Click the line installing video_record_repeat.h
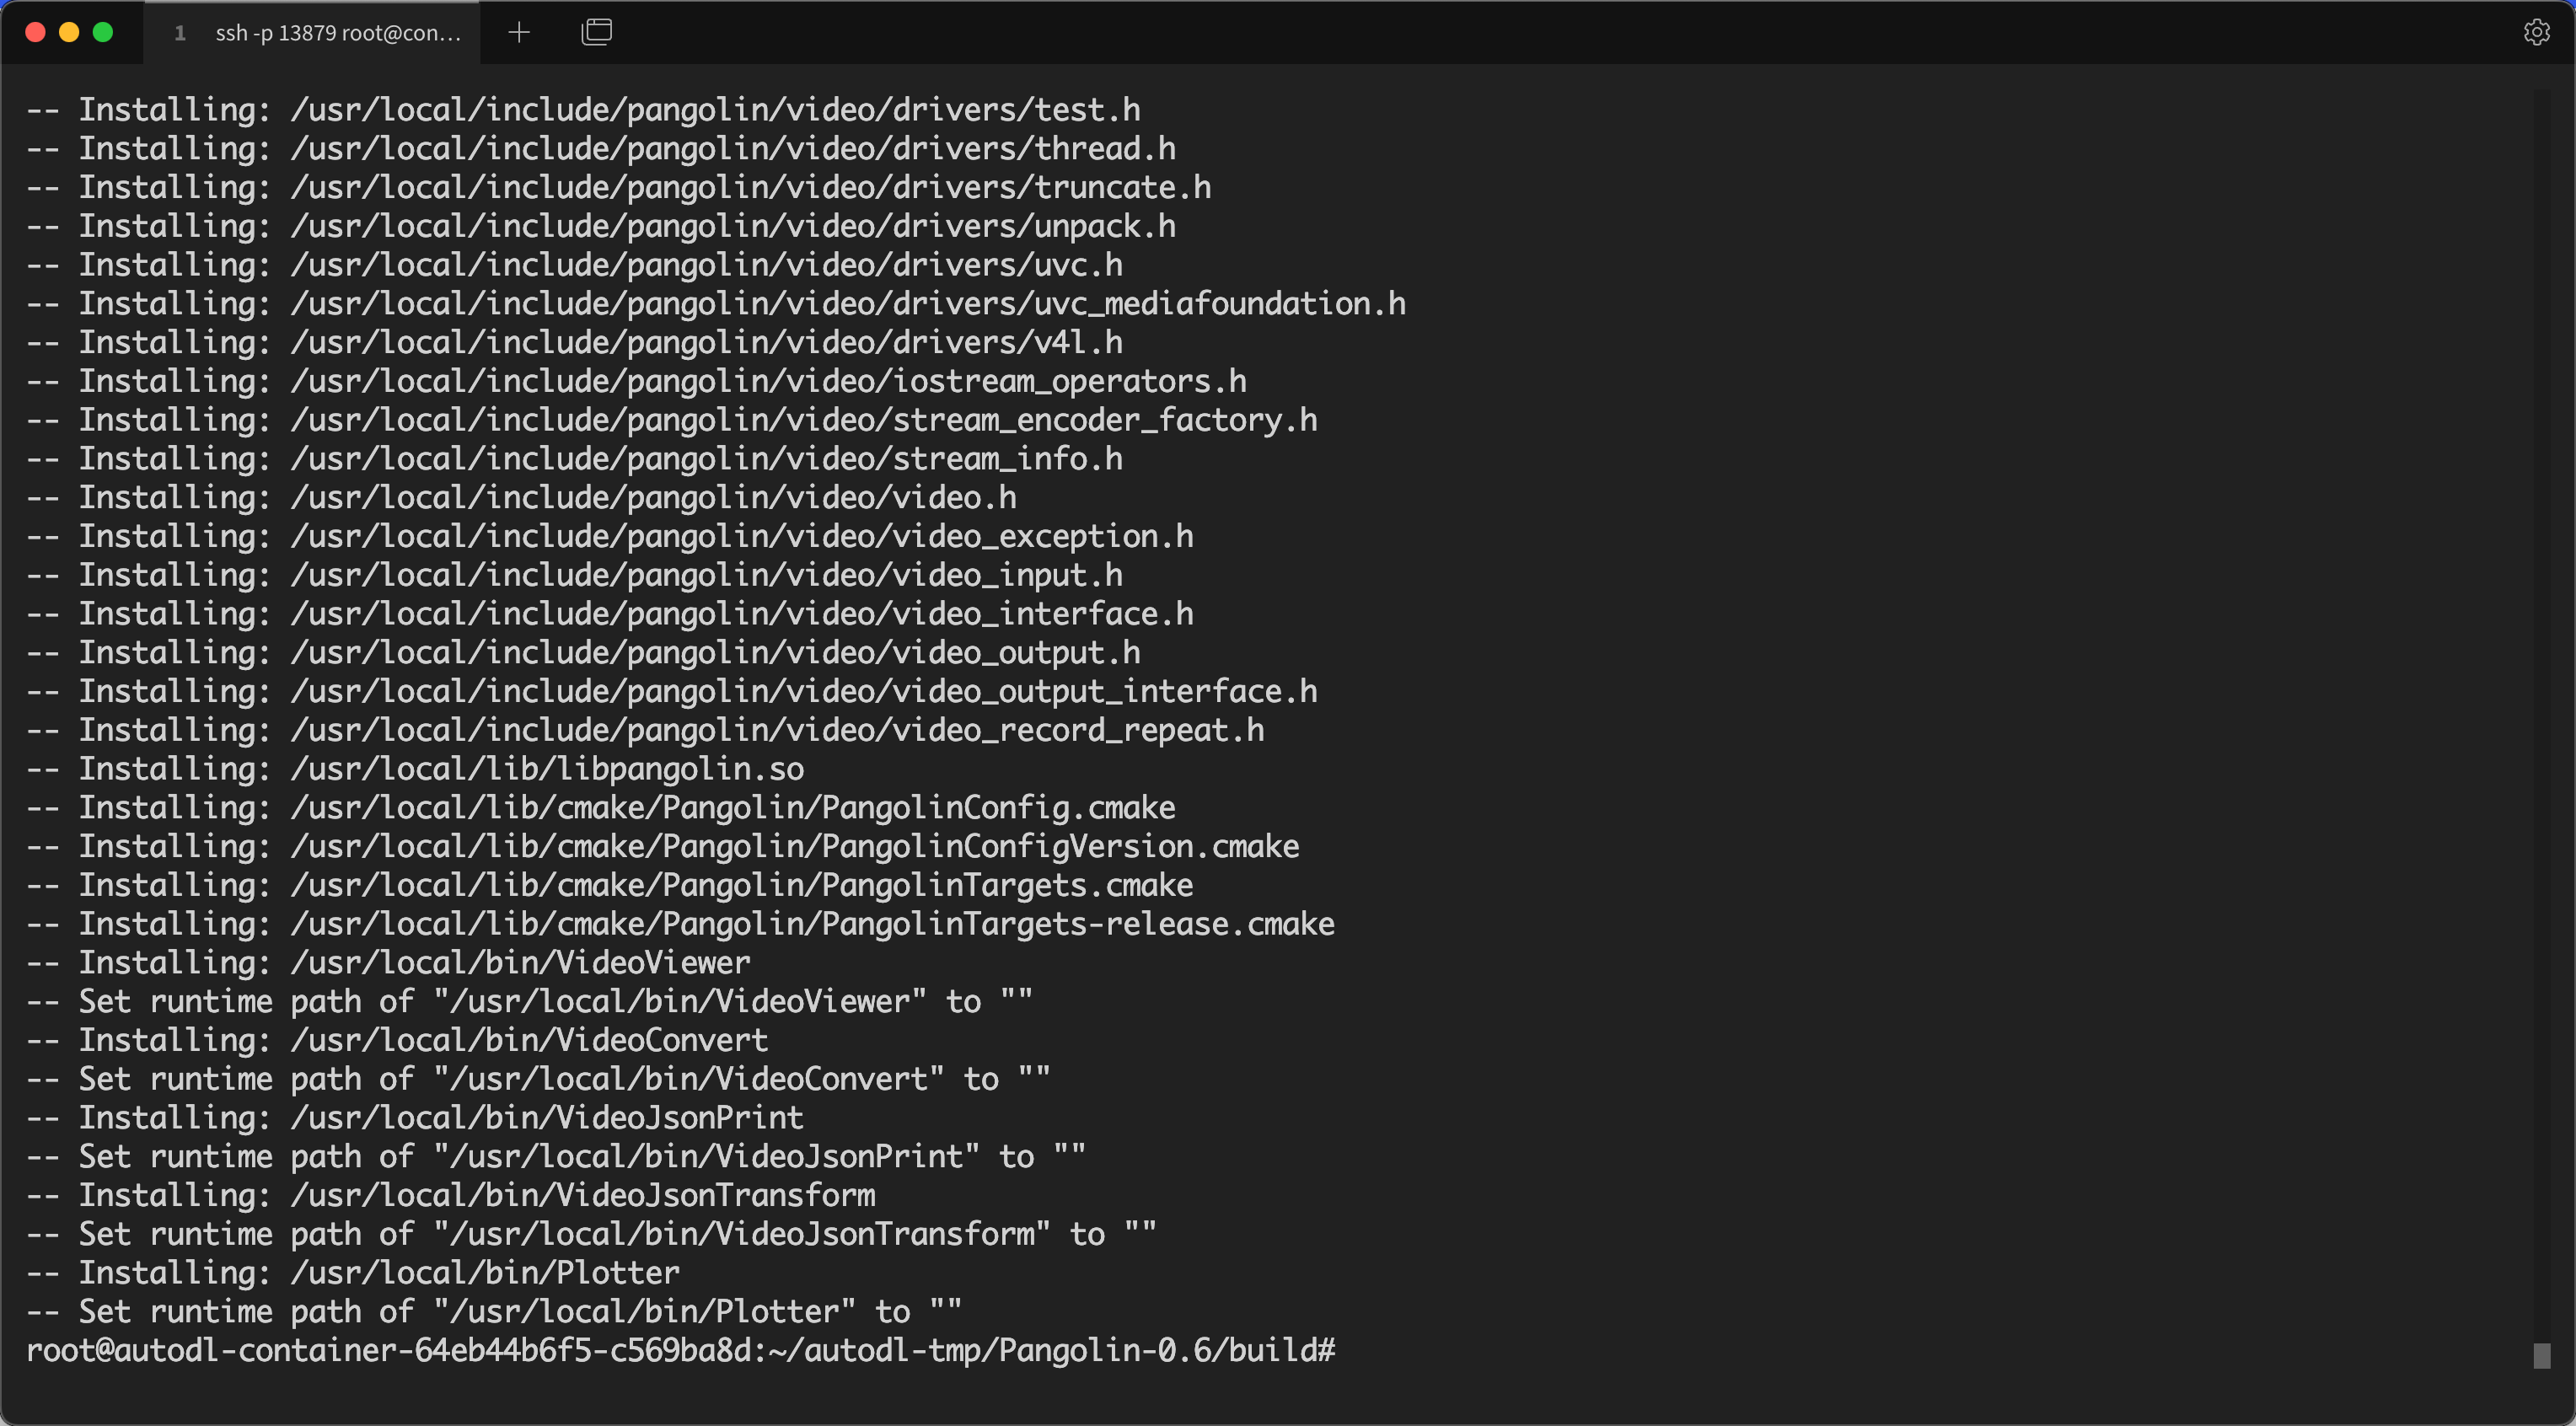2576x1426 pixels. click(645, 730)
